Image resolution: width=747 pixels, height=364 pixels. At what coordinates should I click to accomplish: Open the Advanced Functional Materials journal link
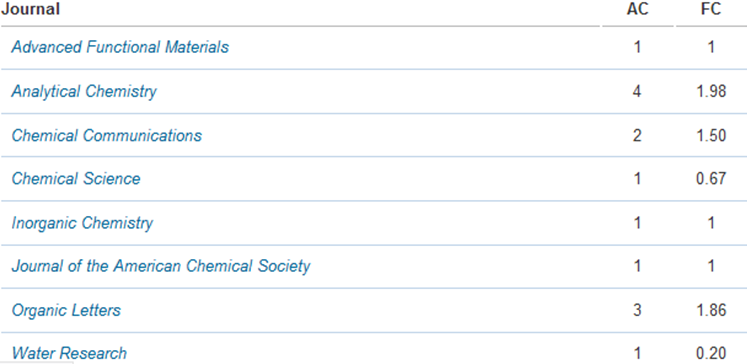point(120,47)
